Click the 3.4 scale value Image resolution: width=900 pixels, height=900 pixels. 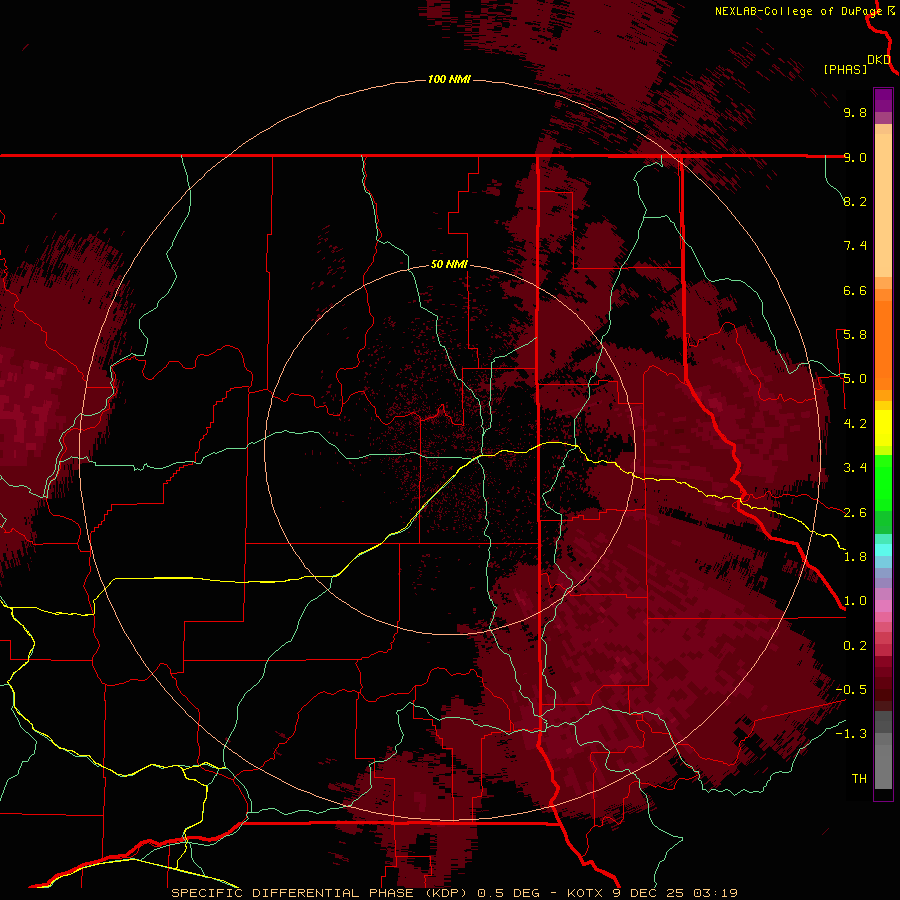[x=855, y=468]
